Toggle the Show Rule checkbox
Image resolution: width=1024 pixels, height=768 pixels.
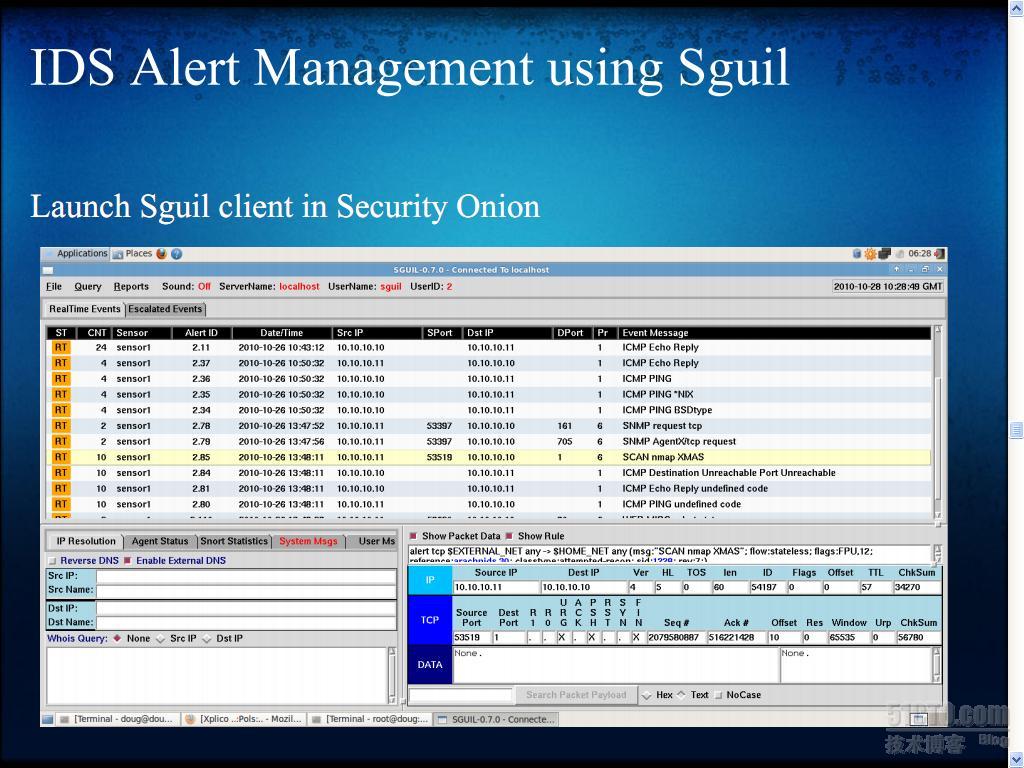point(509,536)
